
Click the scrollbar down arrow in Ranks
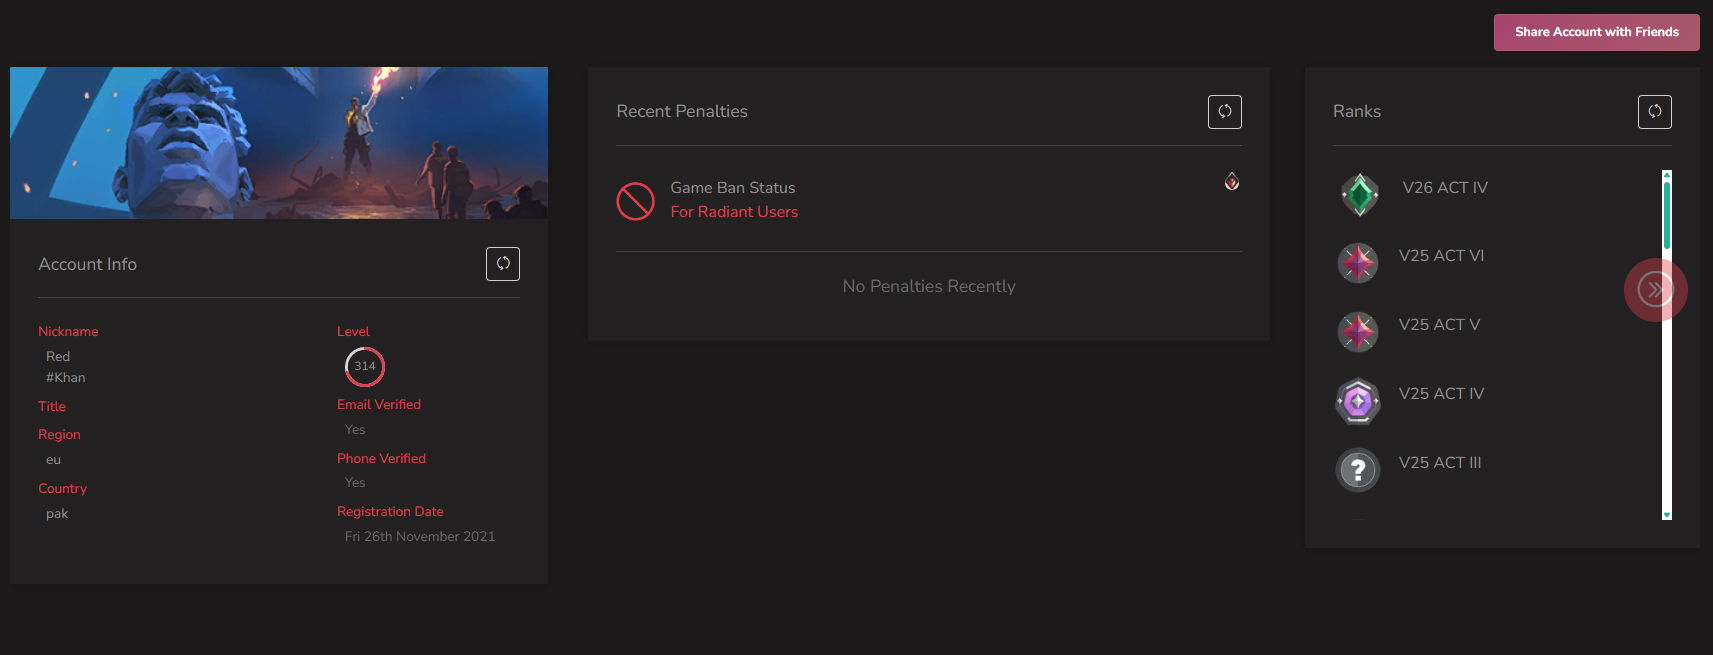tap(1667, 515)
